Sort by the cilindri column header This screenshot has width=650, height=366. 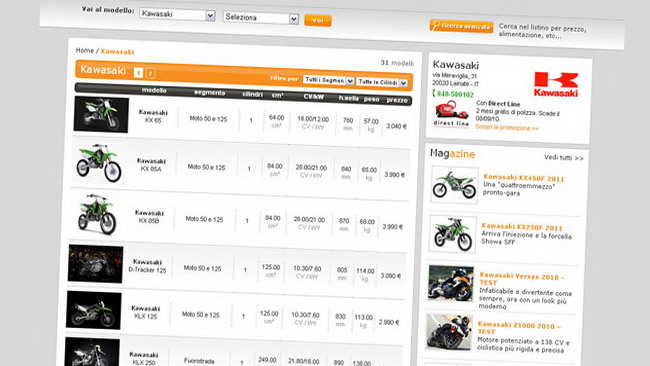(x=252, y=95)
